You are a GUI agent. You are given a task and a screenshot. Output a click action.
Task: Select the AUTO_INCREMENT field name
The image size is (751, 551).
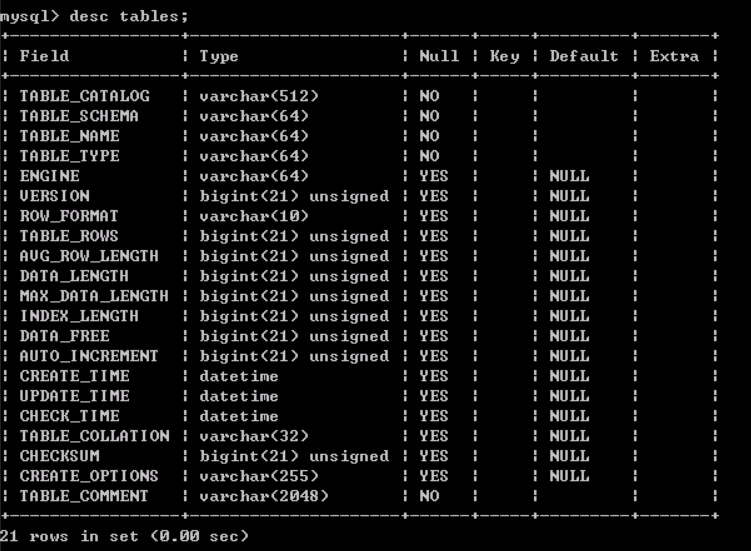(89, 357)
